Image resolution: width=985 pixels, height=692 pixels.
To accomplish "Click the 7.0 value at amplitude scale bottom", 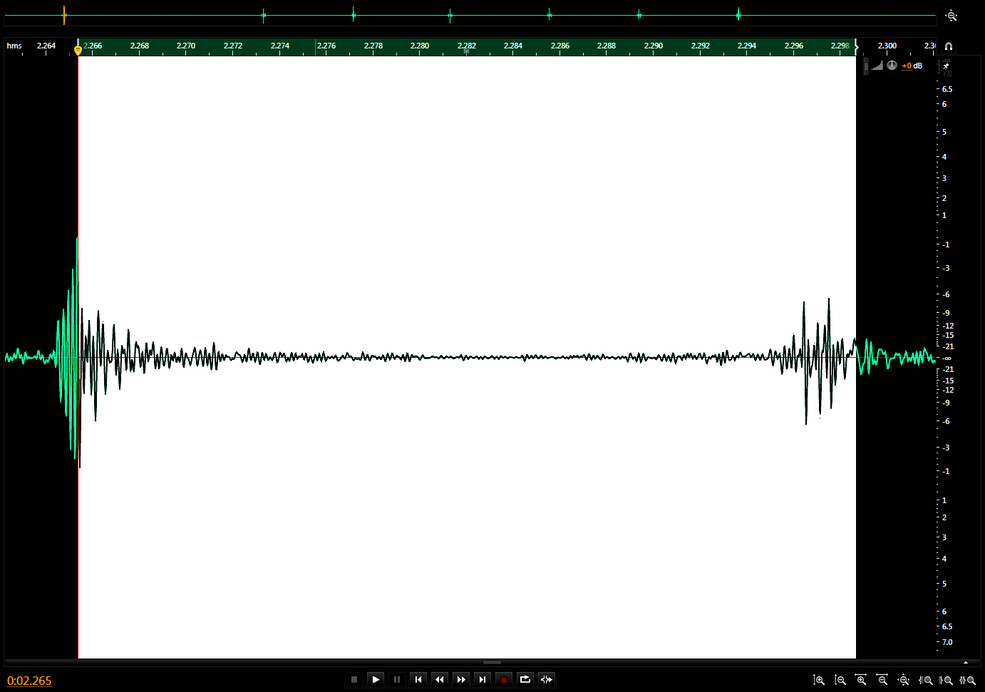I will pyautogui.click(x=947, y=642).
